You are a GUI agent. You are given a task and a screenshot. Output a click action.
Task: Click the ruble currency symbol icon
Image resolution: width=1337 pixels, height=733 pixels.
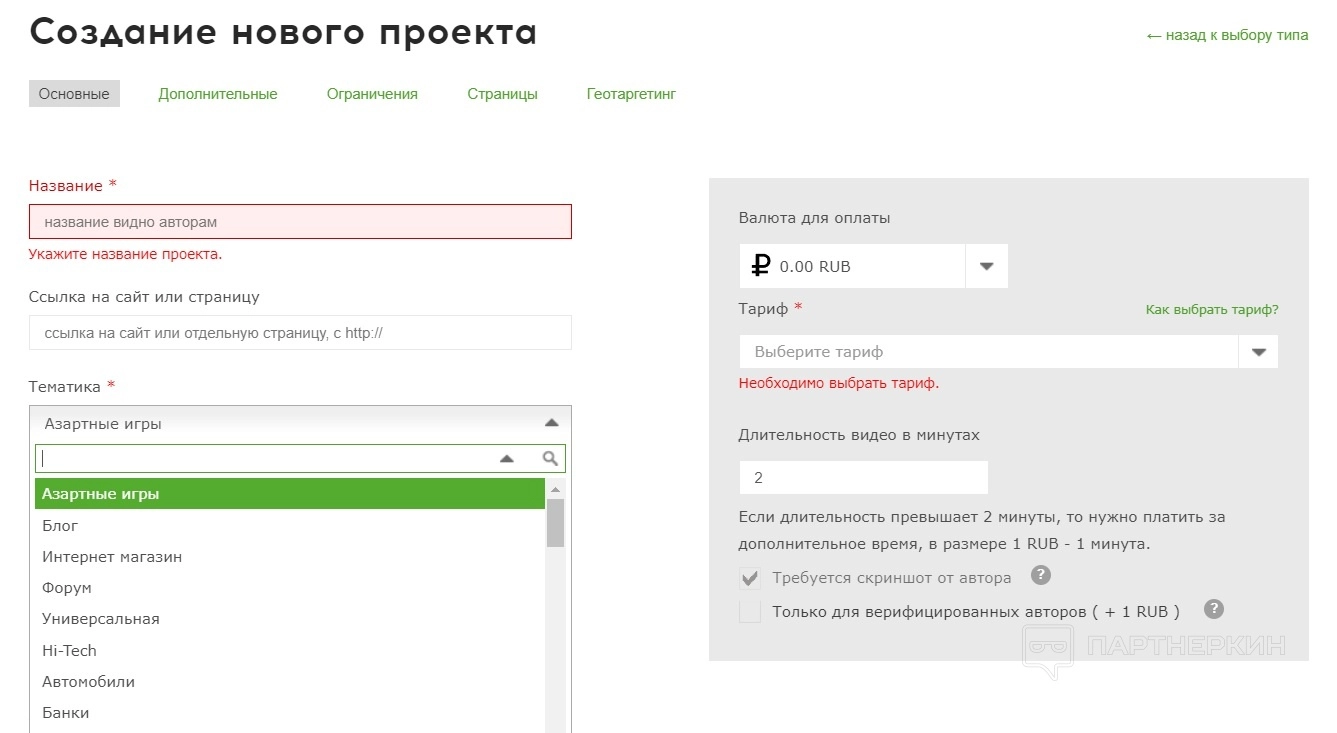[x=761, y=266]
